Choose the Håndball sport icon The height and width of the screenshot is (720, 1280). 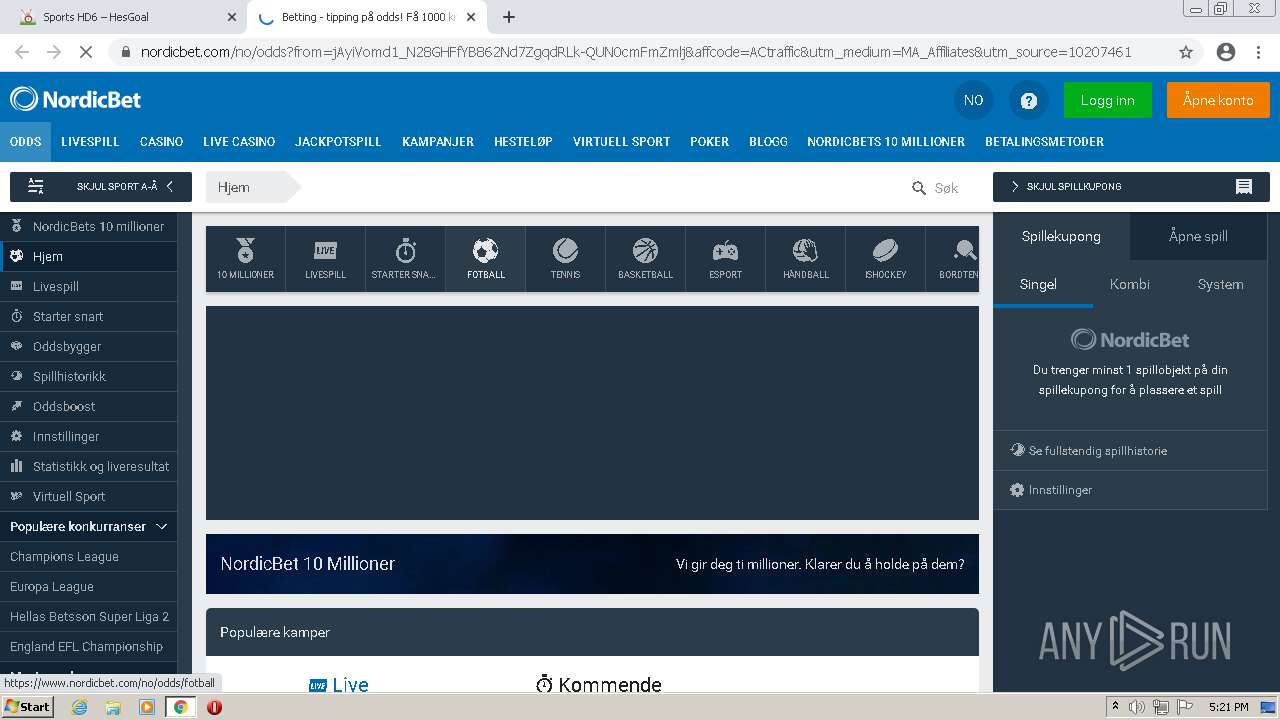(805, 259)
